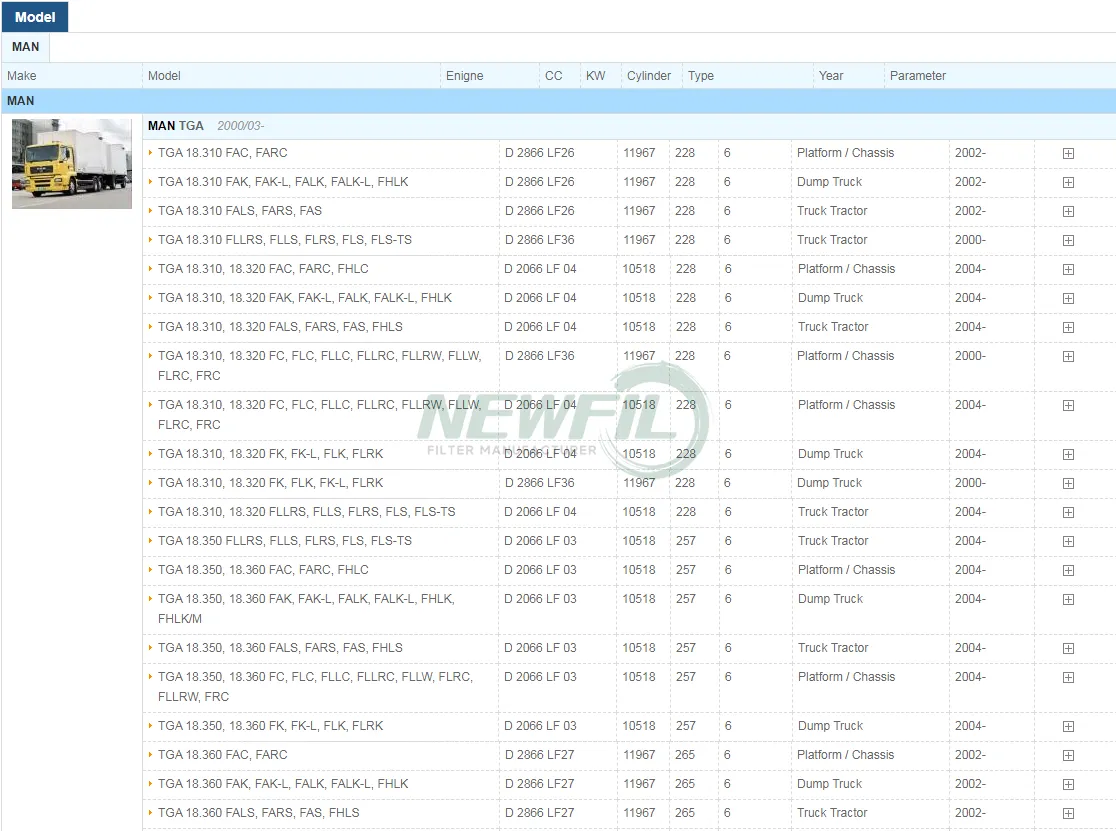Image resolution: width=1116 pixels, height=831 pixels.
Task: Click plus icon for TGA 18.350, 18.360 FK row
Action: (x=1068, y=727)
